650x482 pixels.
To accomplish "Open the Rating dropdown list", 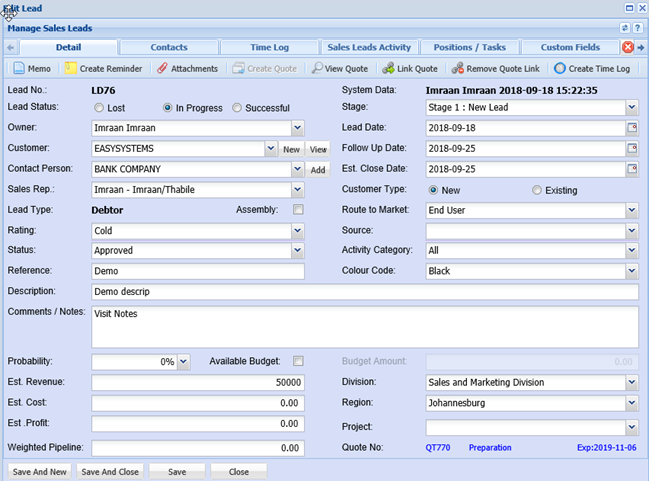I will click(297, 231).
